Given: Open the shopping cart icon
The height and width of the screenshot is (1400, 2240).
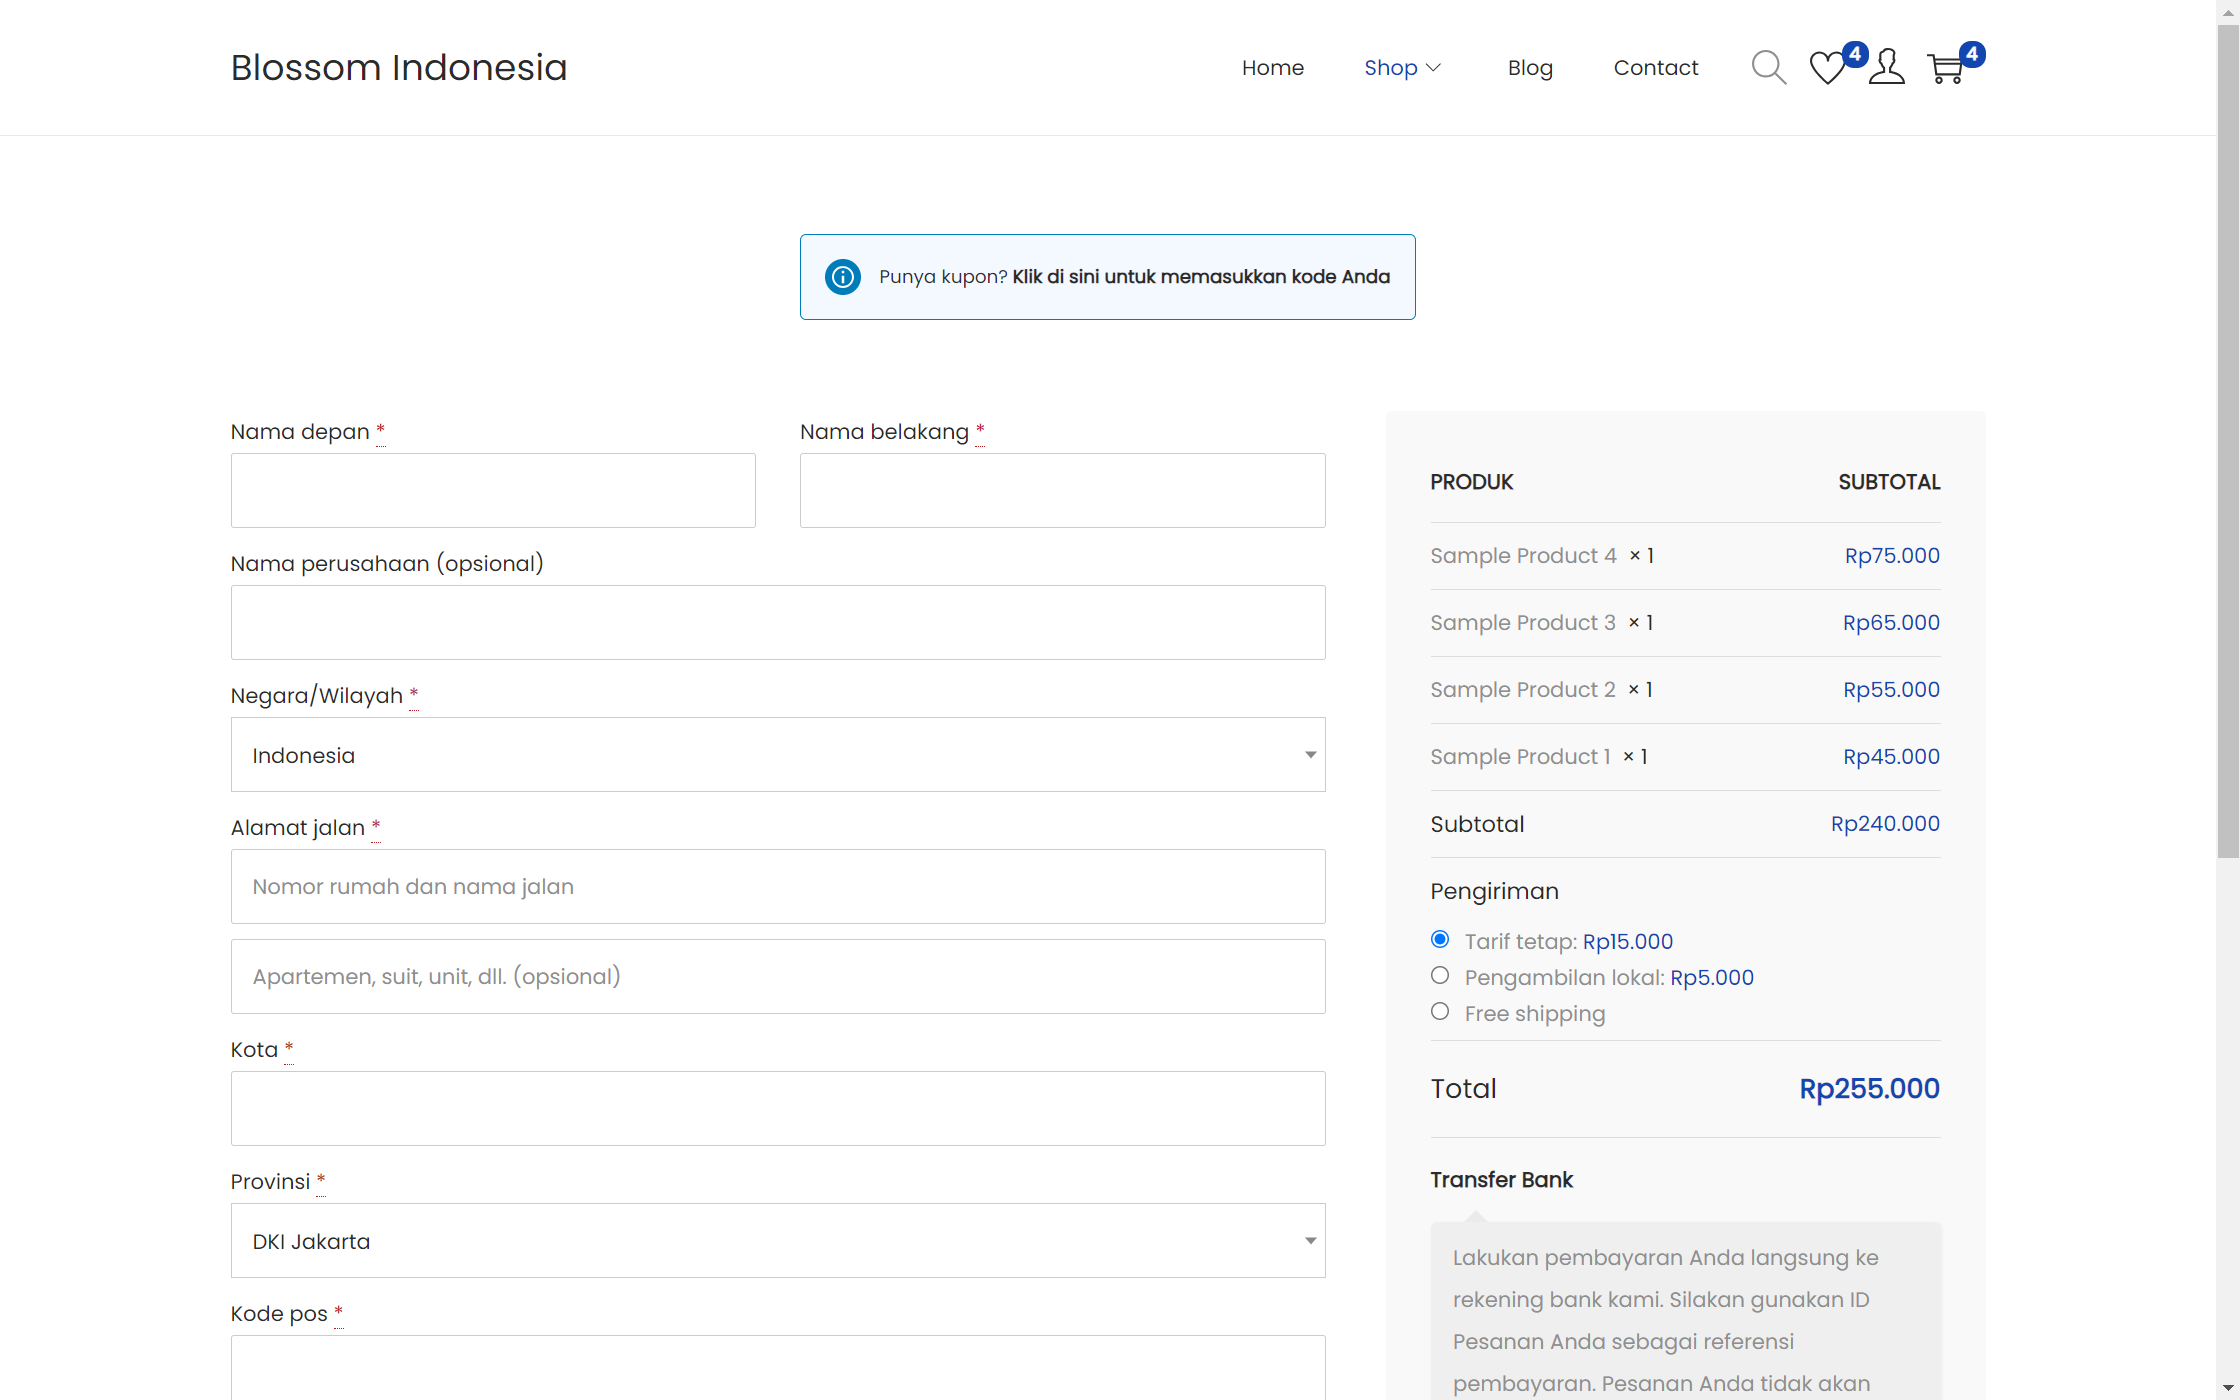Looking at the screenshot, I should click(x=1946, y=68).
